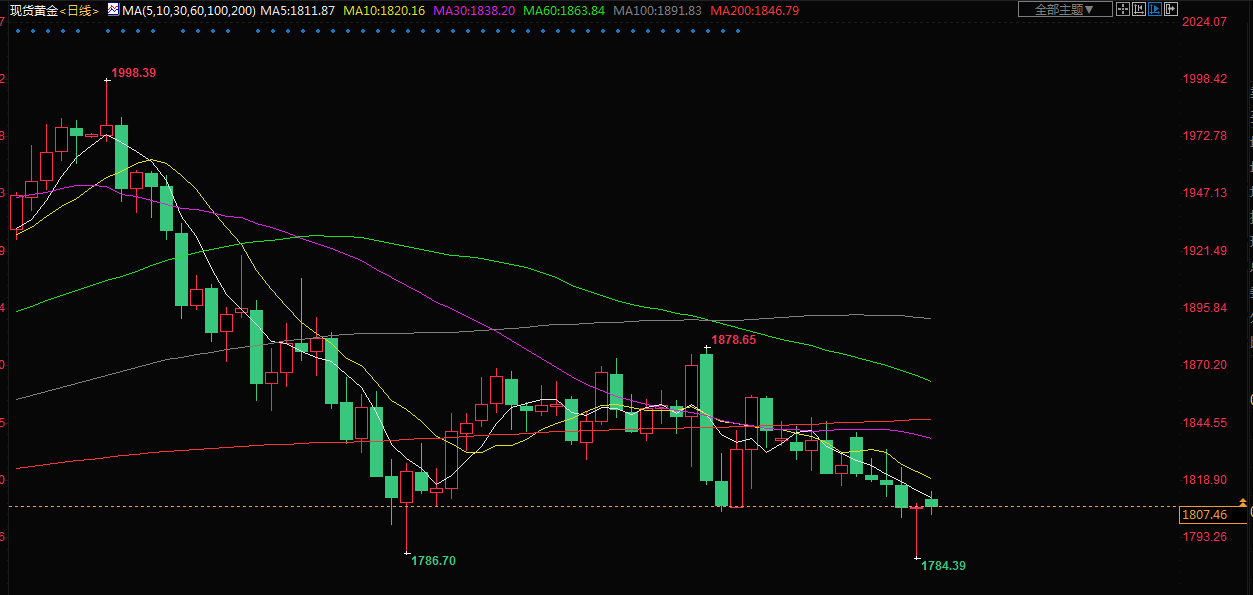The width and height of the screenshot is (1253, 595).
Task: Click the crosshair cursor icon
Action: pos(1124,9)
